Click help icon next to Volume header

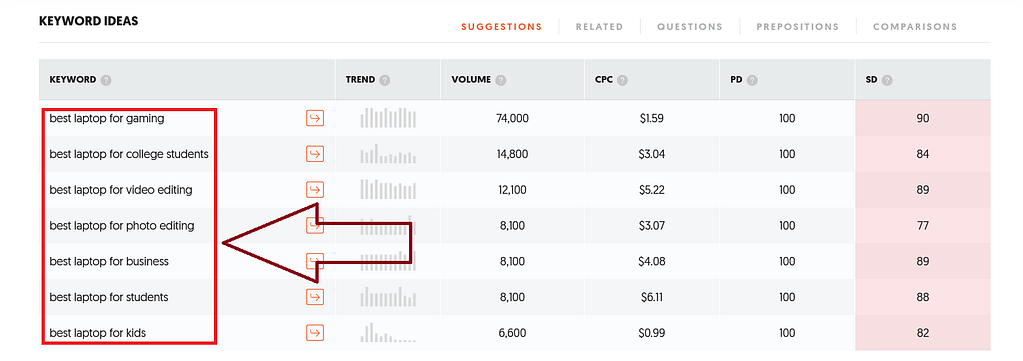tap(500, 80)
